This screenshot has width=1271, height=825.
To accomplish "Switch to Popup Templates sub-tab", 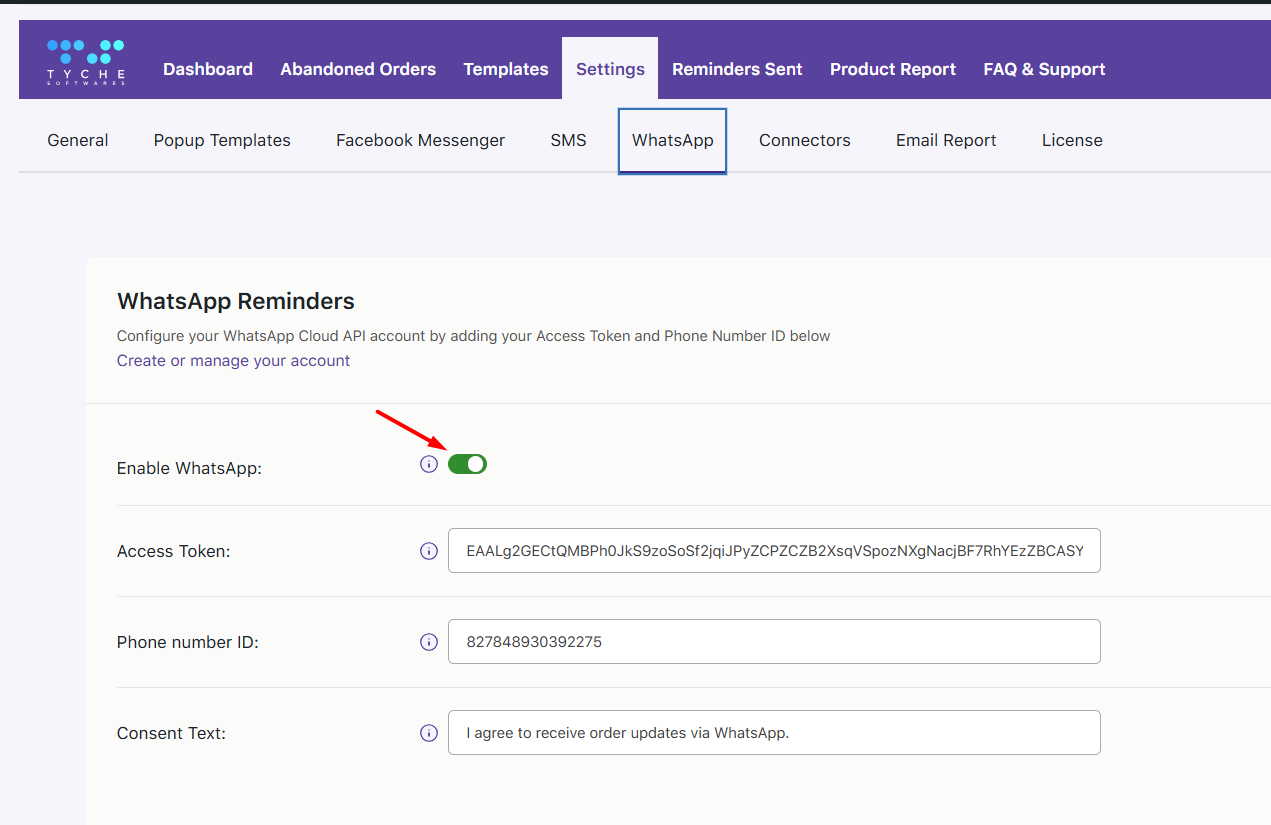I will [222, 140].
